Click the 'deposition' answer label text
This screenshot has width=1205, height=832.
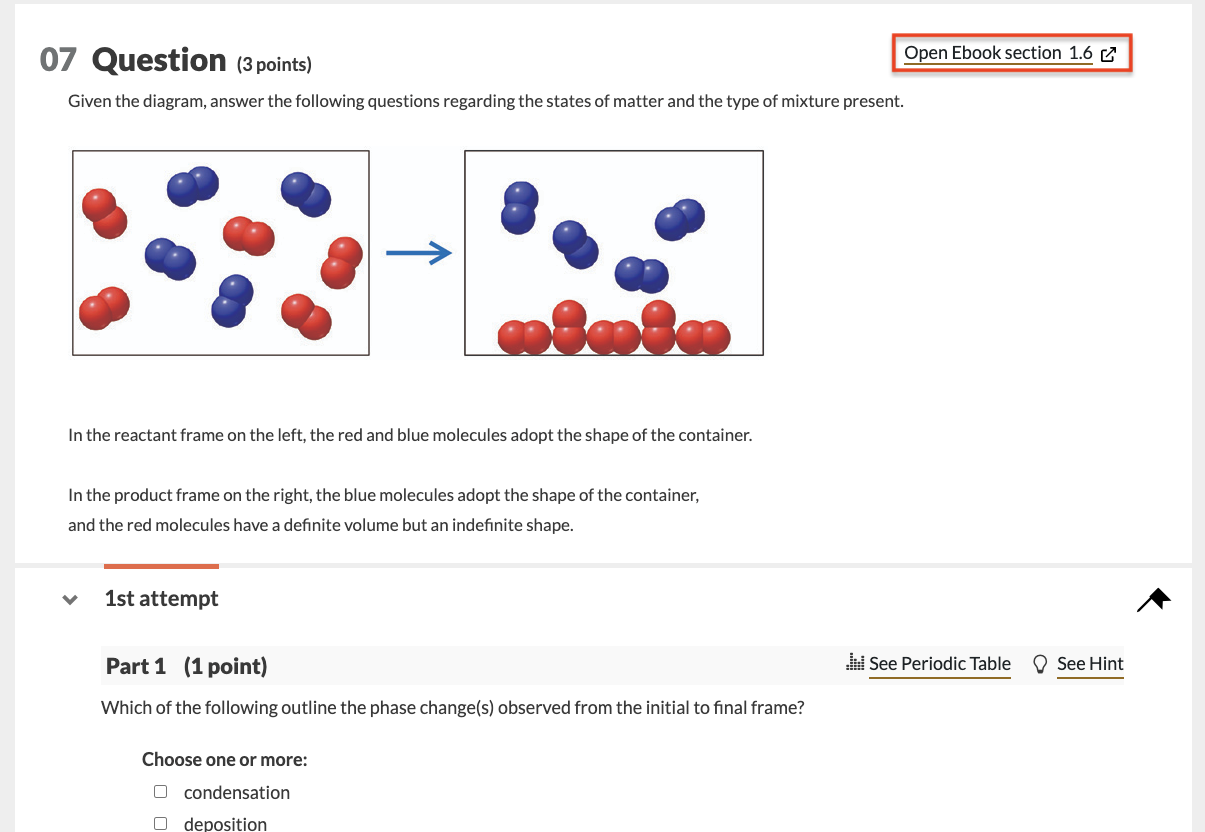point(225,823)
